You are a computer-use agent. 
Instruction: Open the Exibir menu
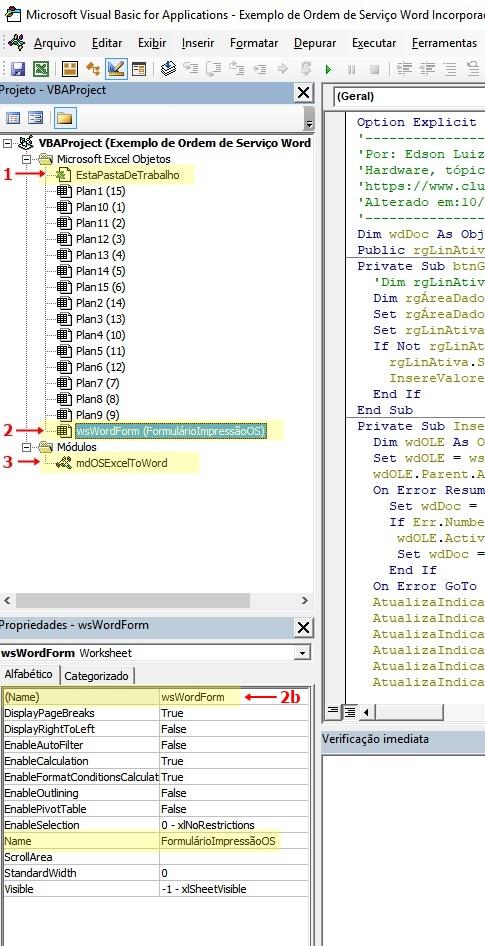pos(152,43)
